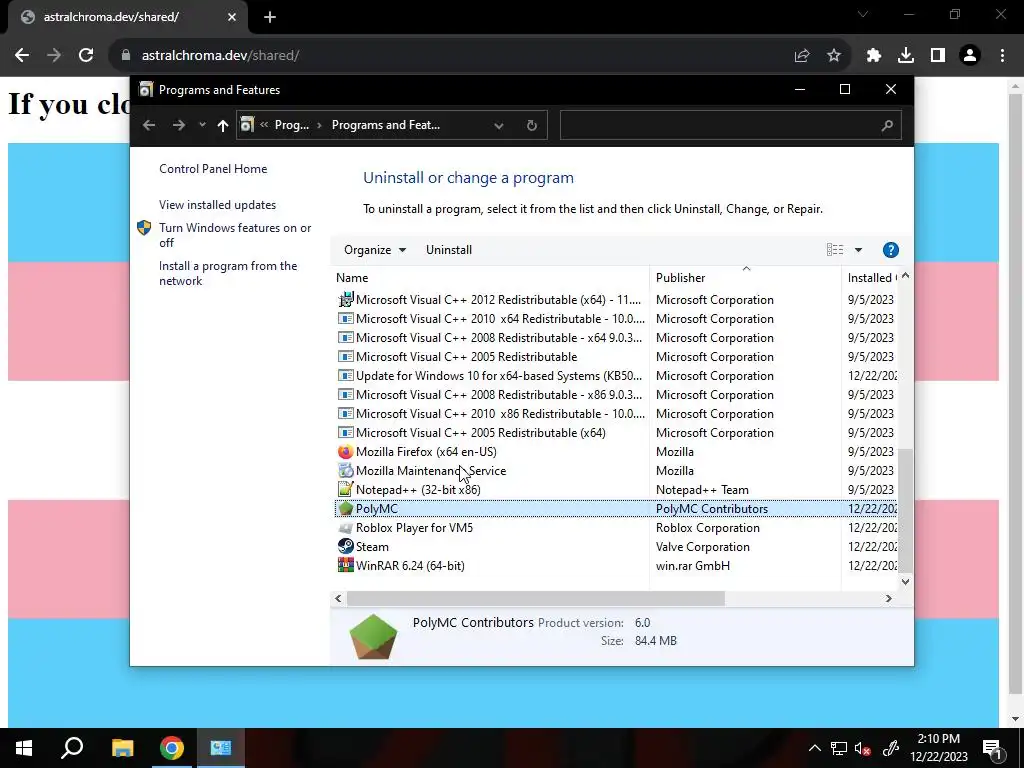This screenshot has height=768, width=1024.
Task: Open Control Panel Home link
Action: (213, 168)
